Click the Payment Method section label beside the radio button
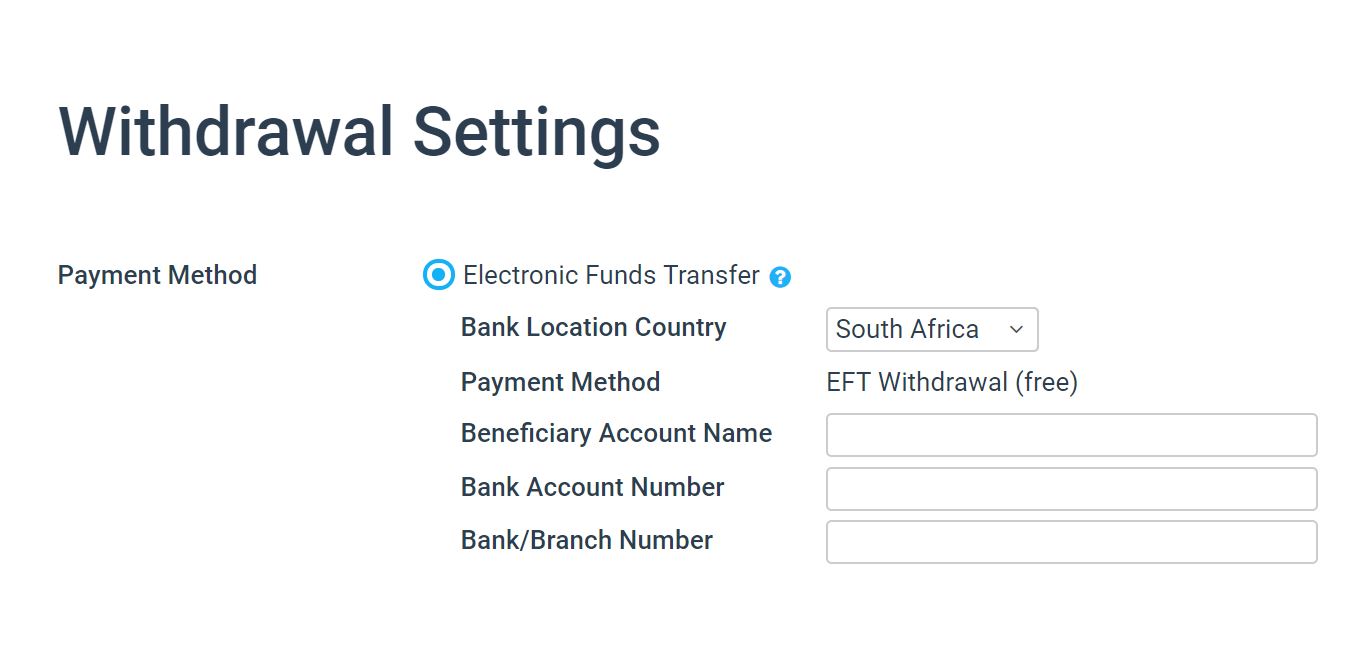 point(157,275)
